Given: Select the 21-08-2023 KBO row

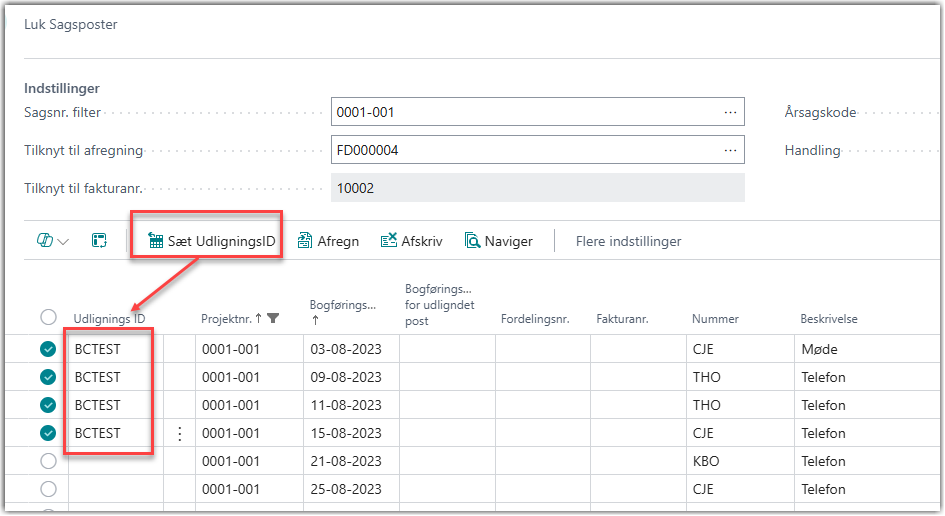Looking at the screenshot, I should pyautogui.click(x=48, y=462).
